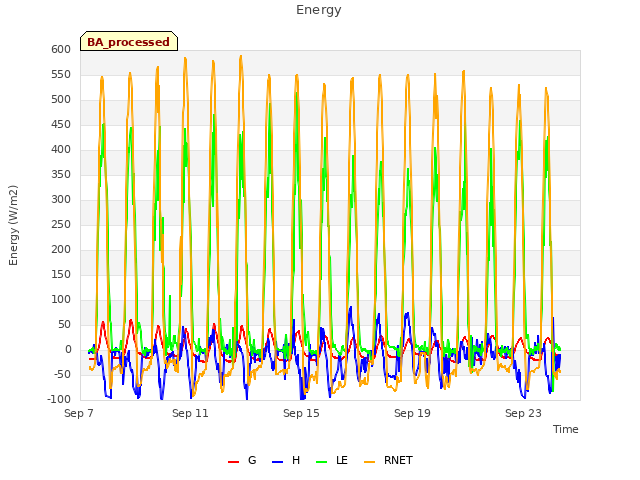Click the 400 y-axis tick label
Viewport: 640px width, 480px height.
click(61, 149)
